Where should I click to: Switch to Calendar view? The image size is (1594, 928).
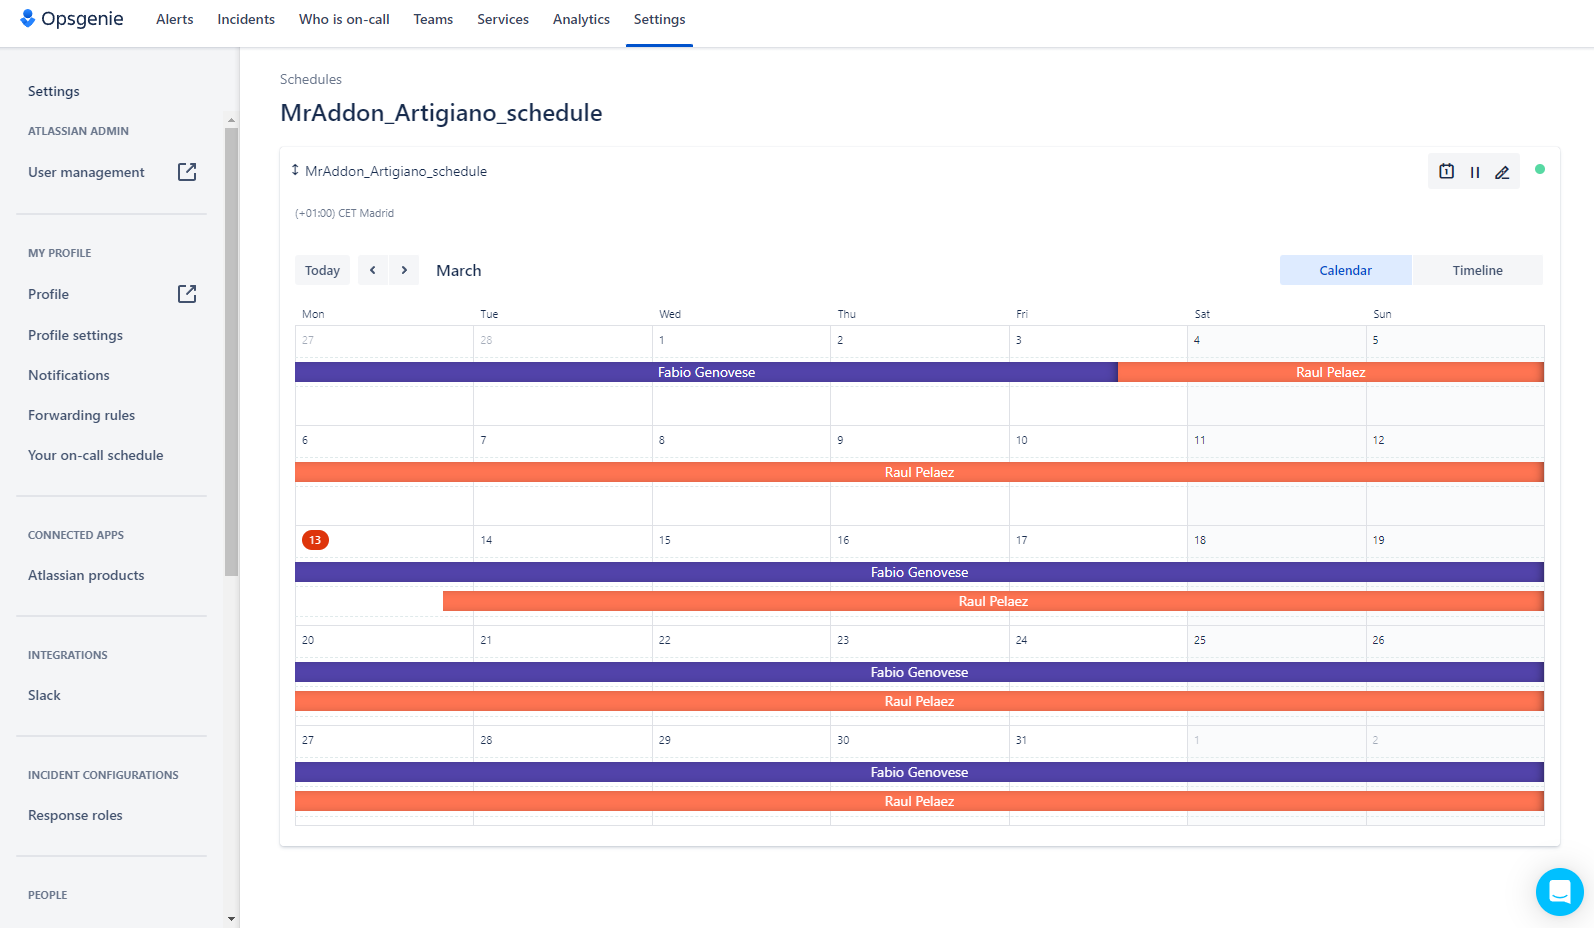tap(1346, 270)
